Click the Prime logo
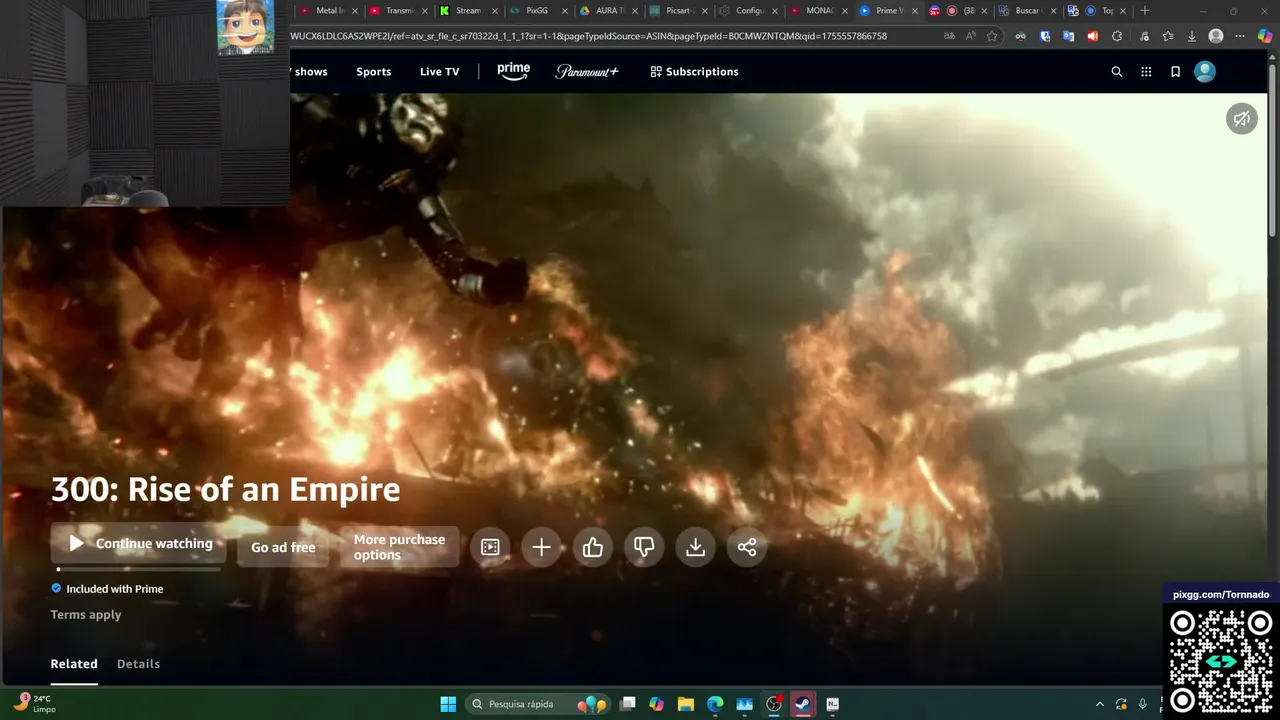Viewport: 1280px width, 720px height. click(x=514, y=71)
